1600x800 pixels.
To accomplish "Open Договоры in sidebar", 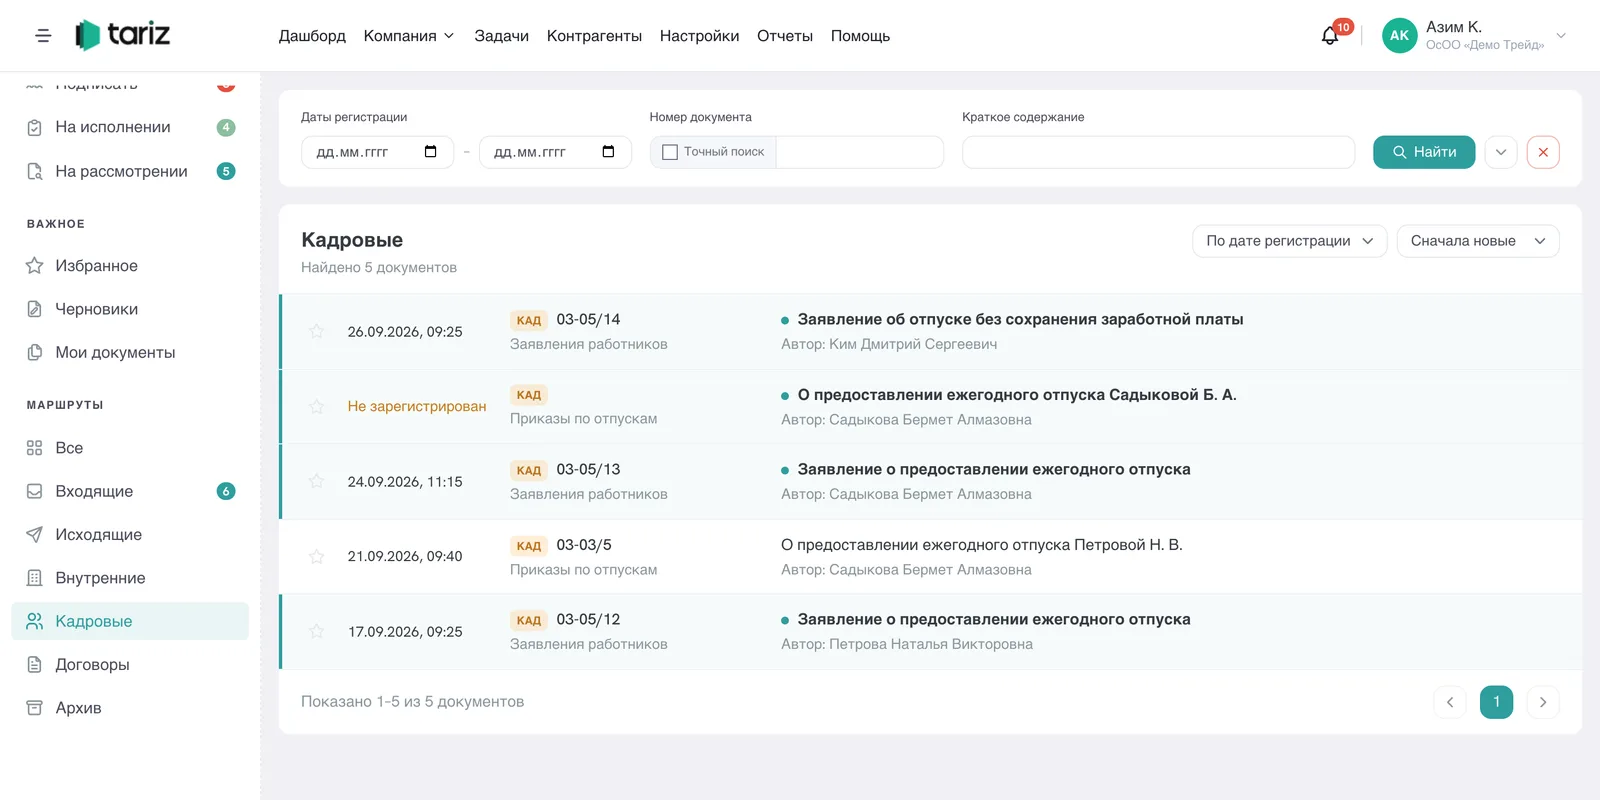I will (130, 665).
